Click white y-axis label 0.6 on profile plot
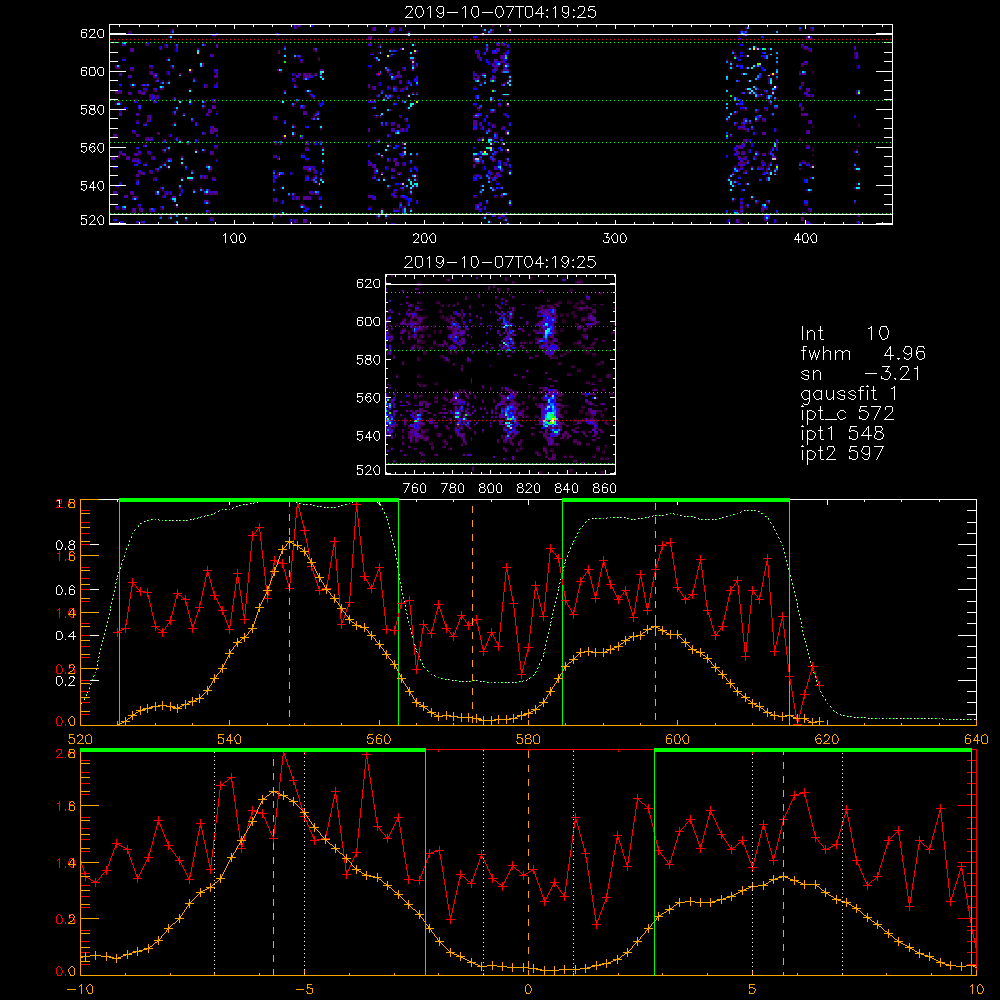Screen dimensions: 1000x1000 click(x=66, y=591)
